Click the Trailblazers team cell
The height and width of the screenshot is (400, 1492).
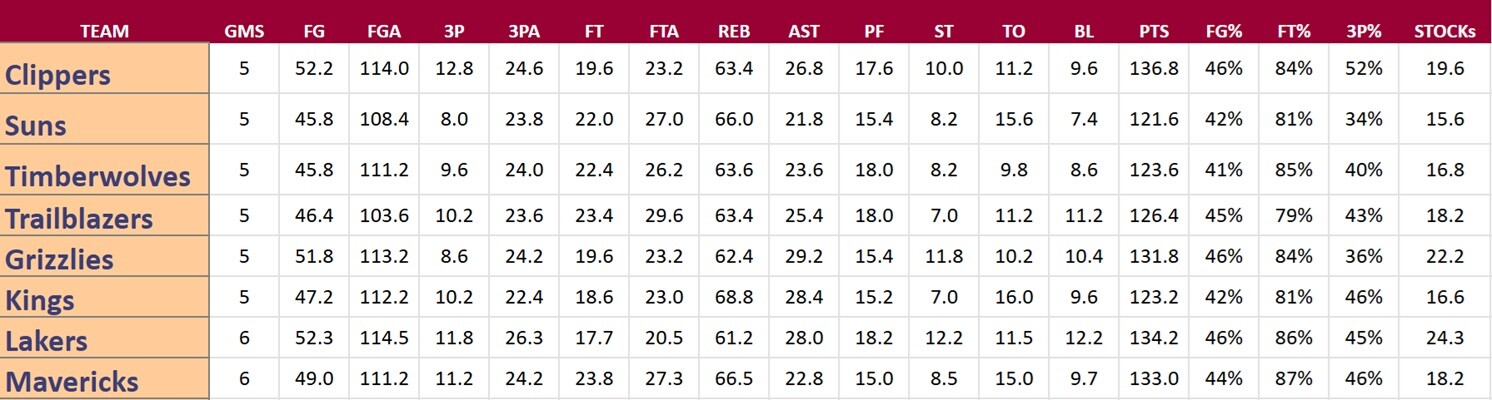[x=78, y=219]
